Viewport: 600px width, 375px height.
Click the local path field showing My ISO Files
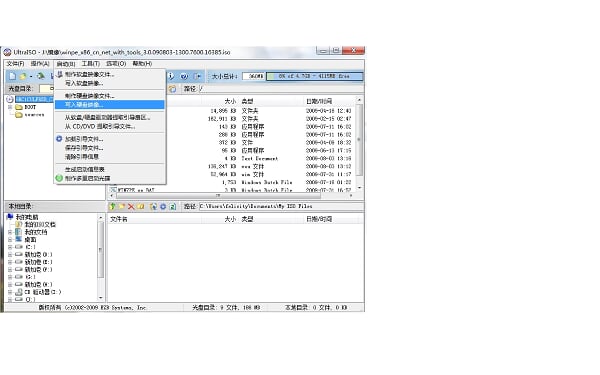[x=281, y=206]
